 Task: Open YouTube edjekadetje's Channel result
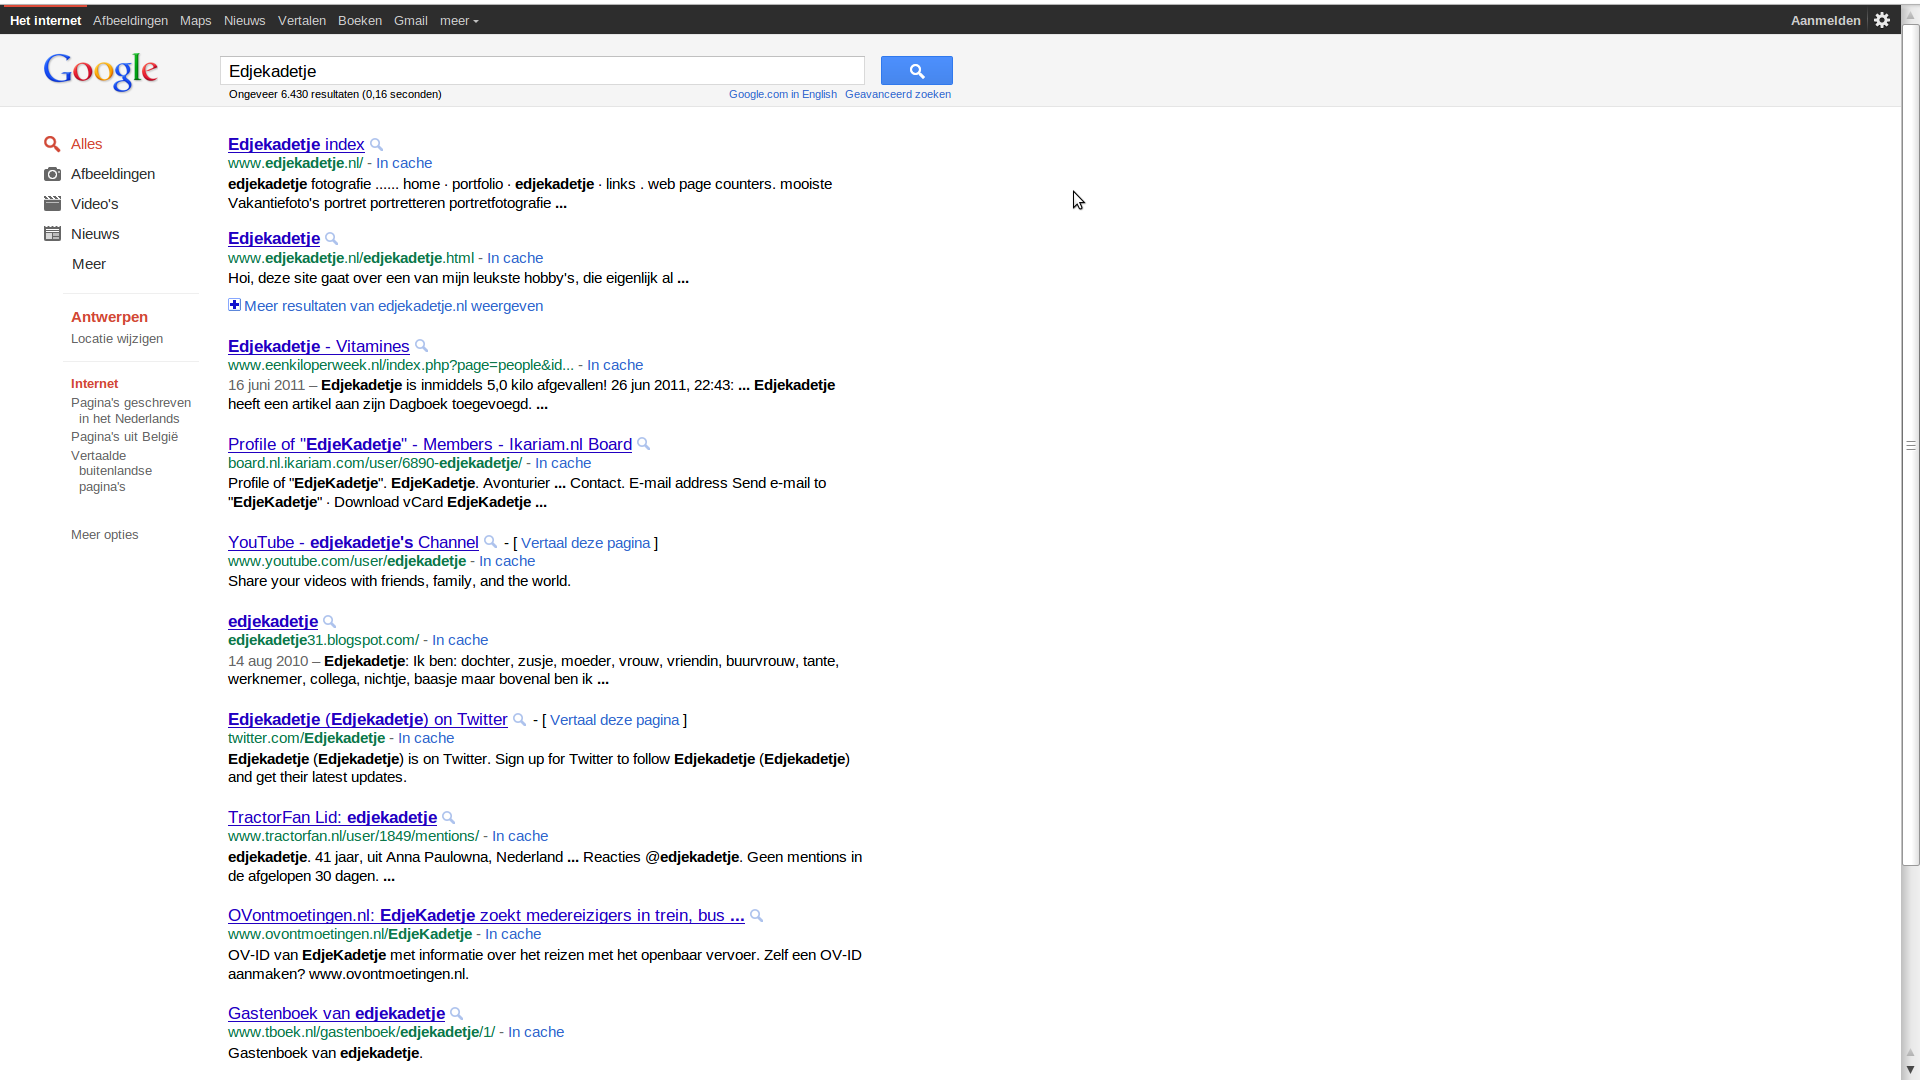(x=353, y=542)
